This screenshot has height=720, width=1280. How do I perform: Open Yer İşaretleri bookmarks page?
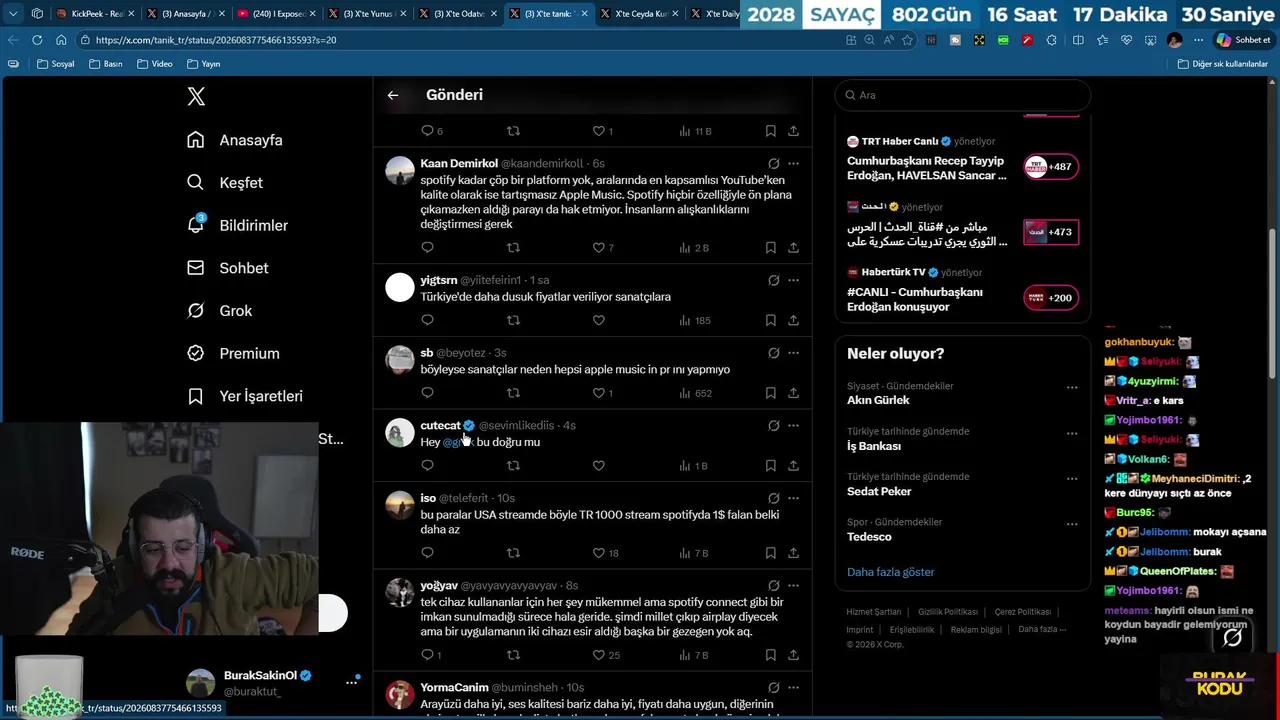245,396
